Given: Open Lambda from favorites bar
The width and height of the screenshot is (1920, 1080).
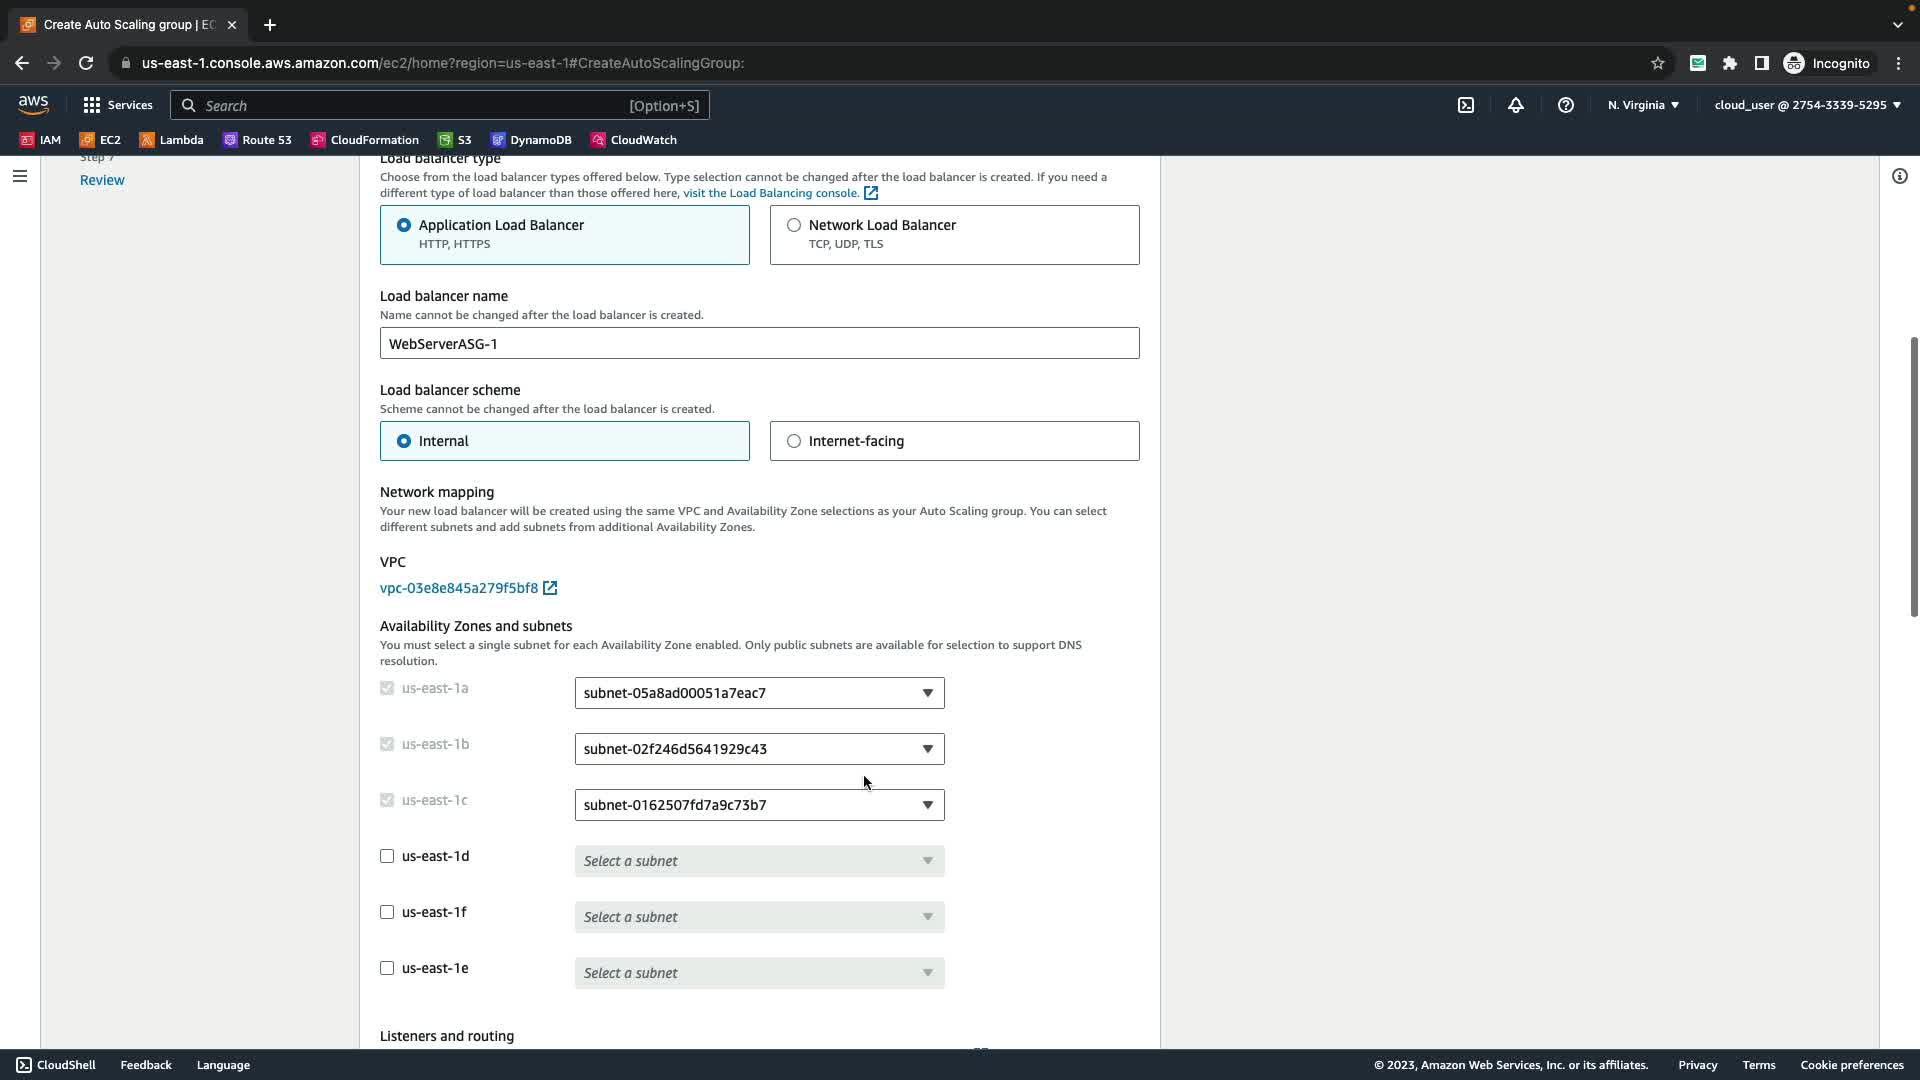Looking at the screenshot, I should pos(171,140).
